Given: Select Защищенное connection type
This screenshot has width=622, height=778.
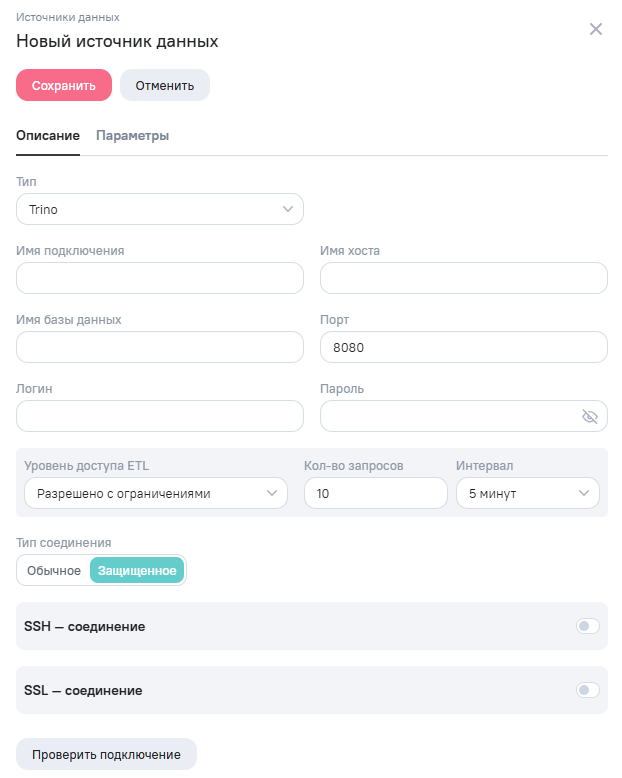Looking at the screenshot, I should point(137,571).
